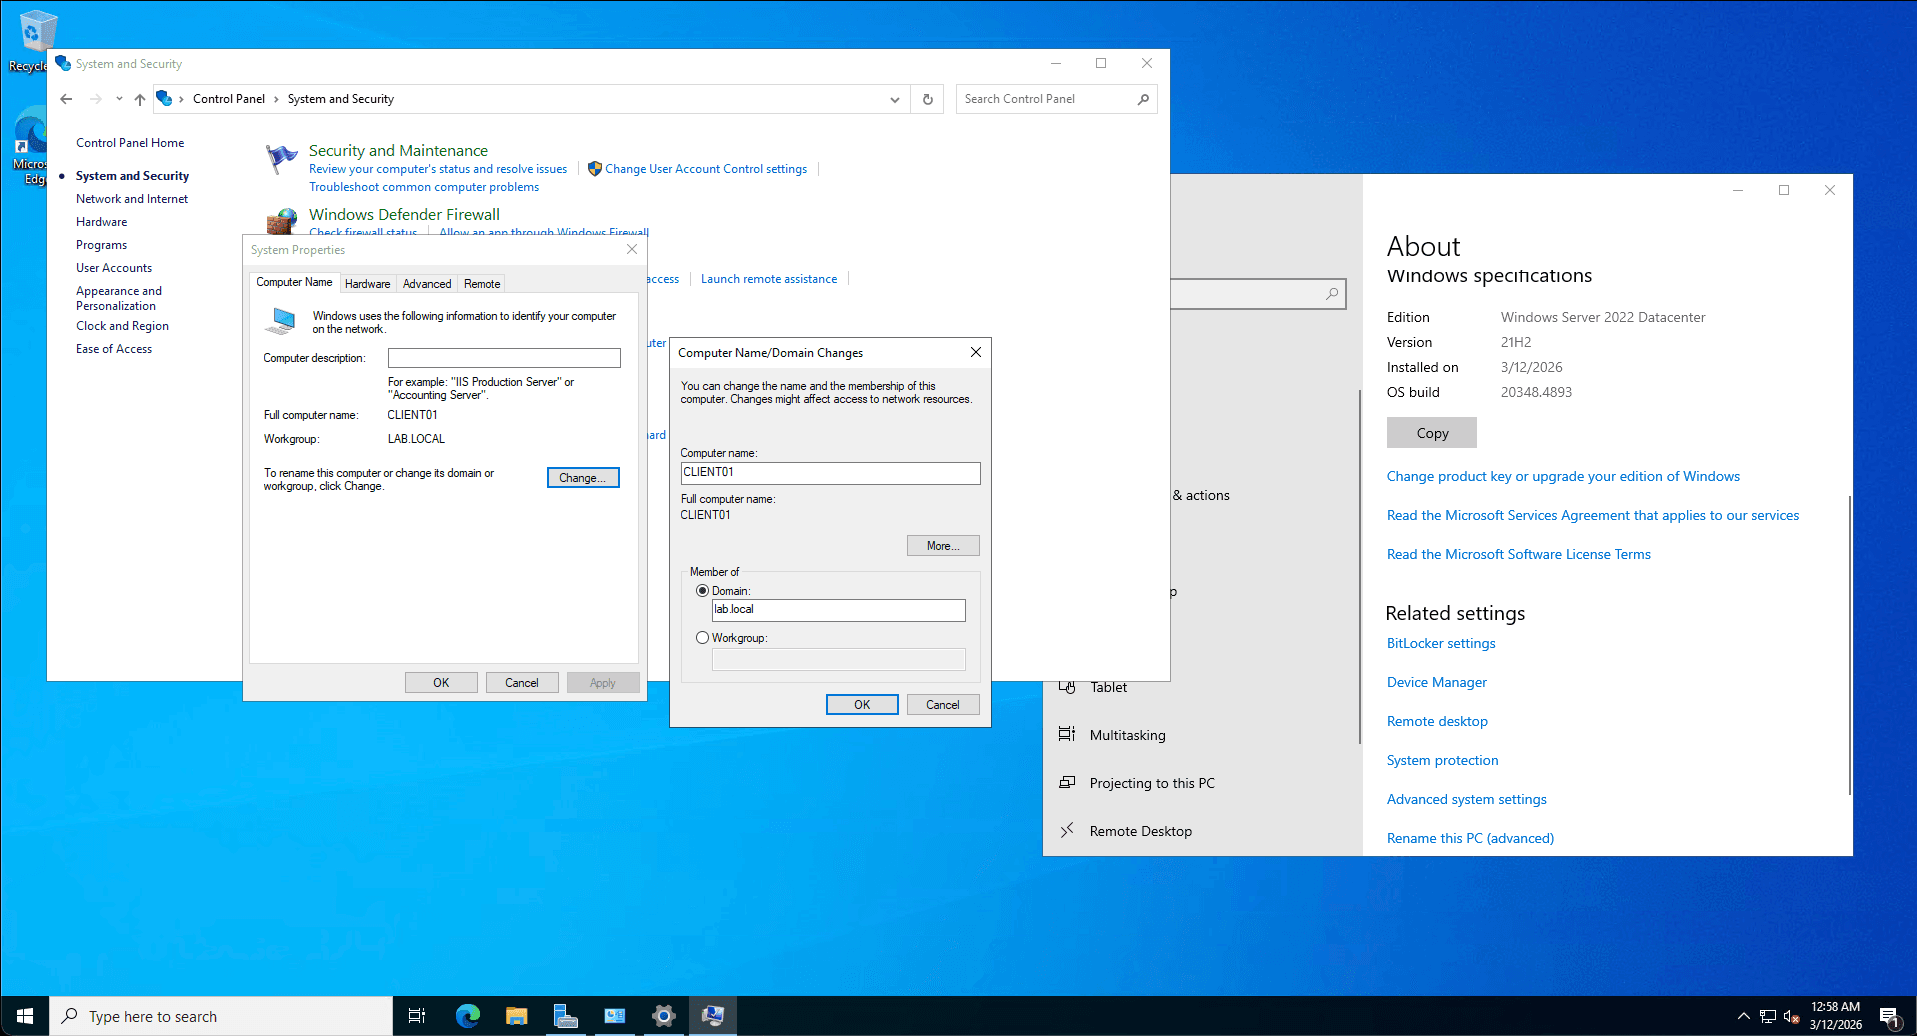1917x1036 pixels.
Task: Click the Settings window vertical scrollbar
Action: (x=1849, y=645)
